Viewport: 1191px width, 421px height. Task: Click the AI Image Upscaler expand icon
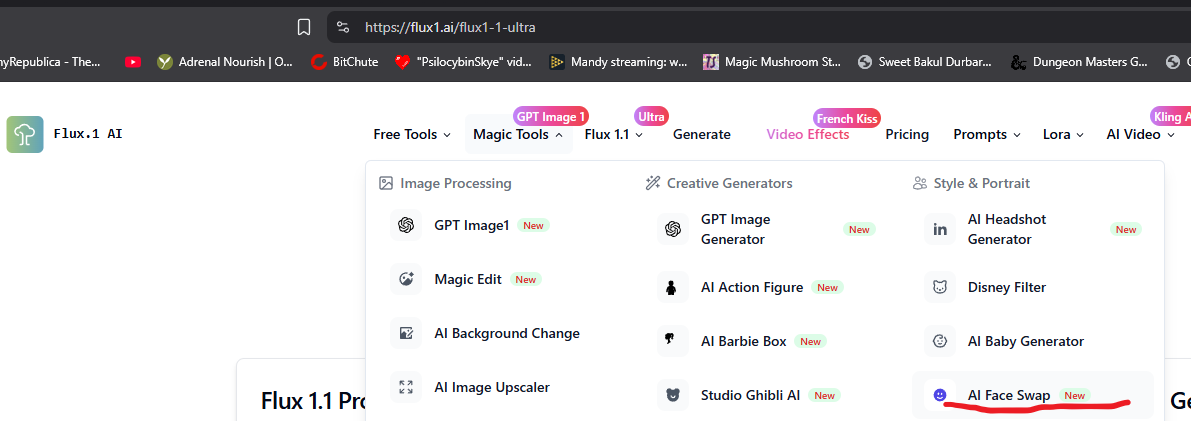406,387
